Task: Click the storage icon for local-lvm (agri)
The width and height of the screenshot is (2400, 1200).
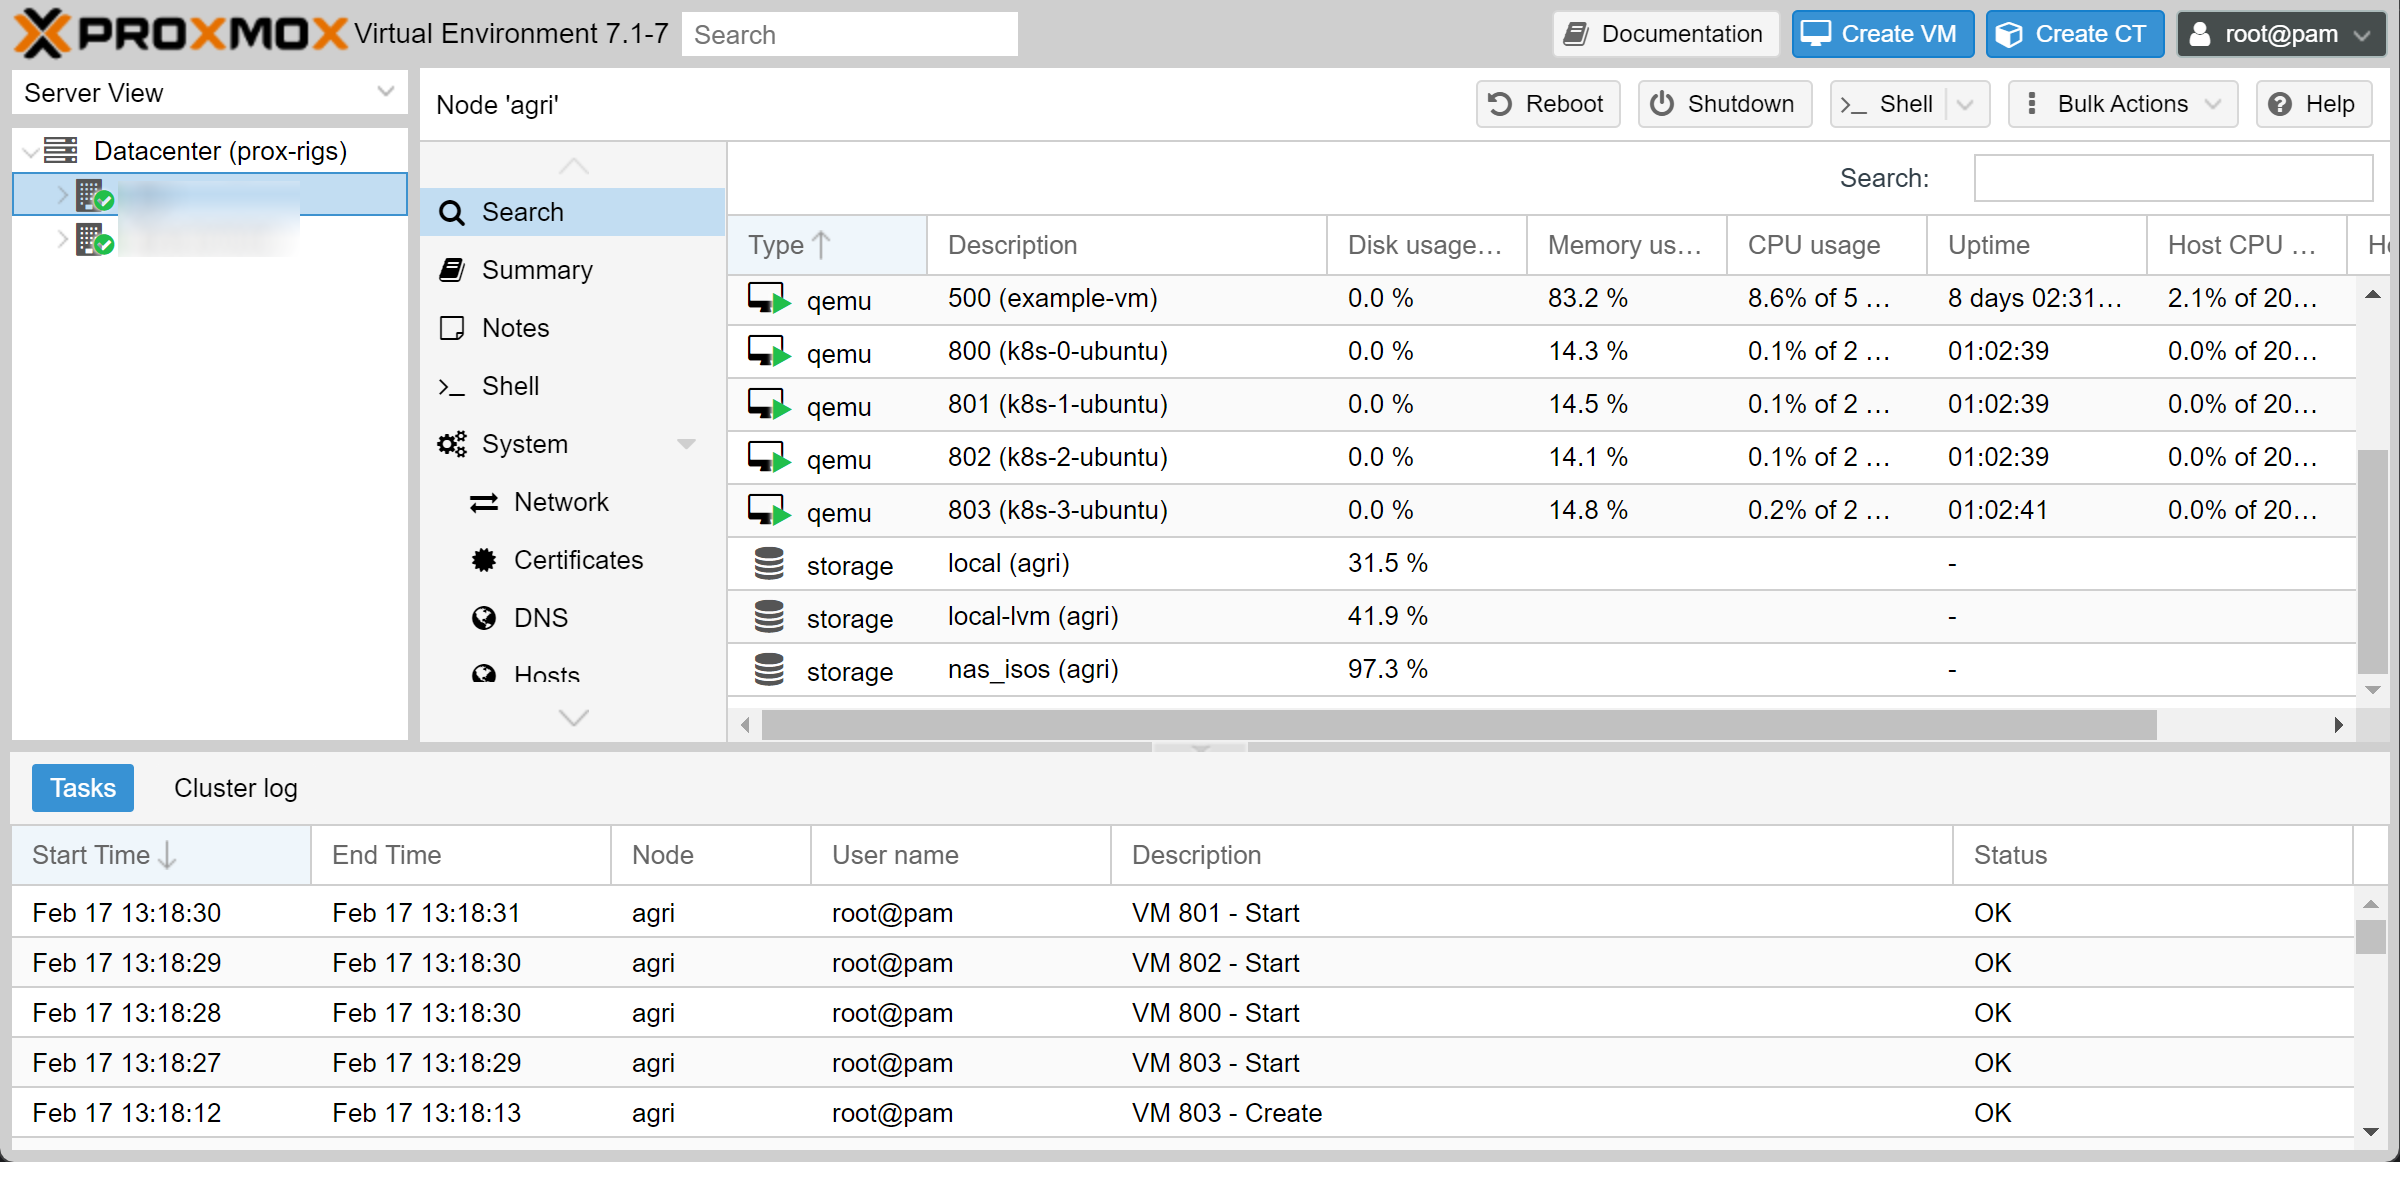Action: [x=769, y=617]
